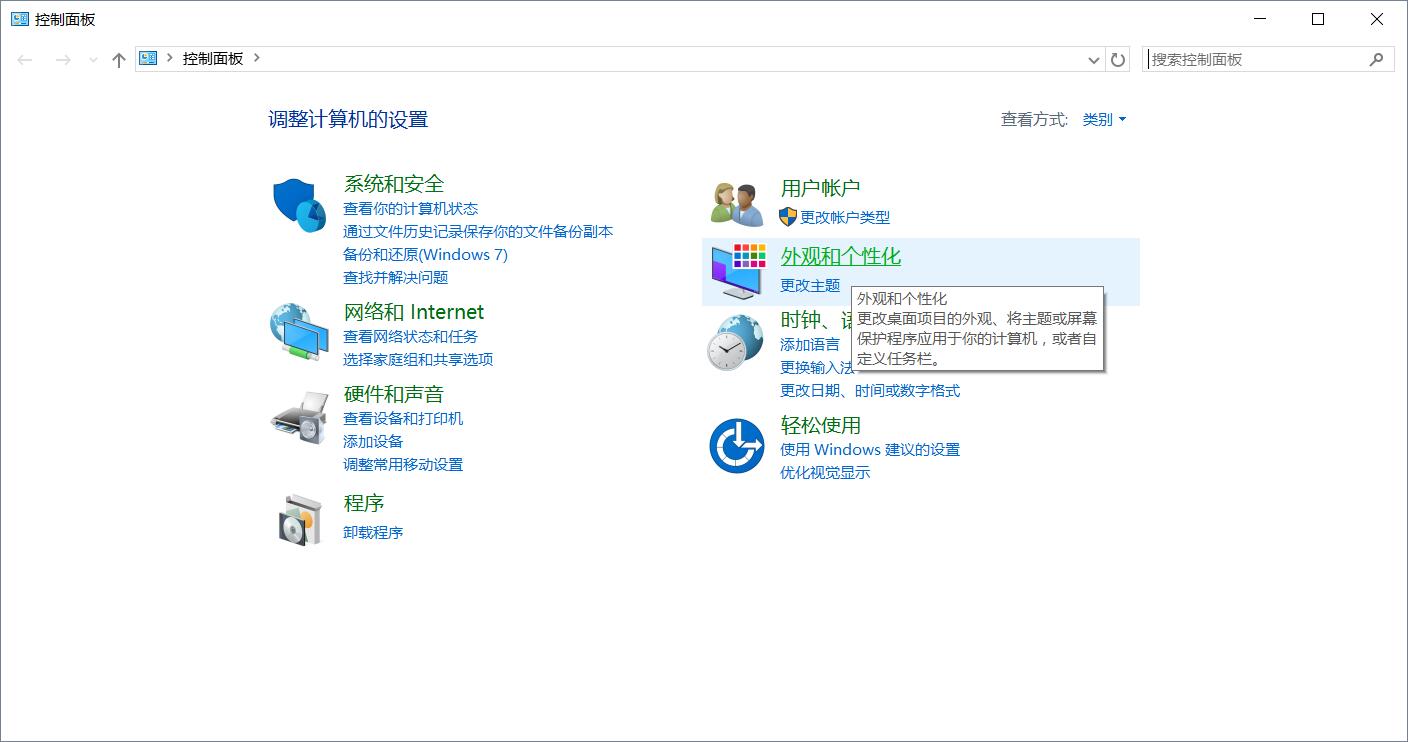Click the 添加设备 link
The width and height of the screenshot is (1408, 742).
(373, 441)
